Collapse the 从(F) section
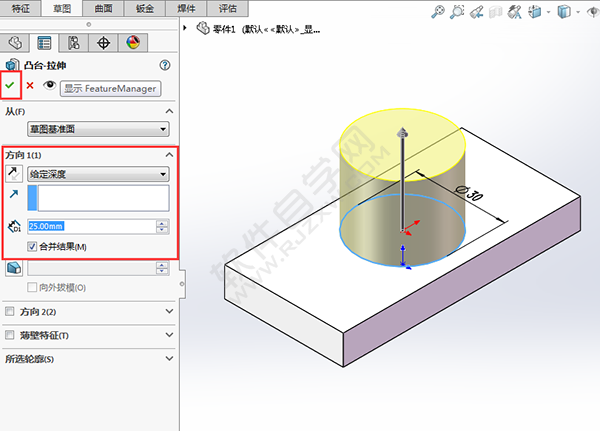 coord(169,111)
